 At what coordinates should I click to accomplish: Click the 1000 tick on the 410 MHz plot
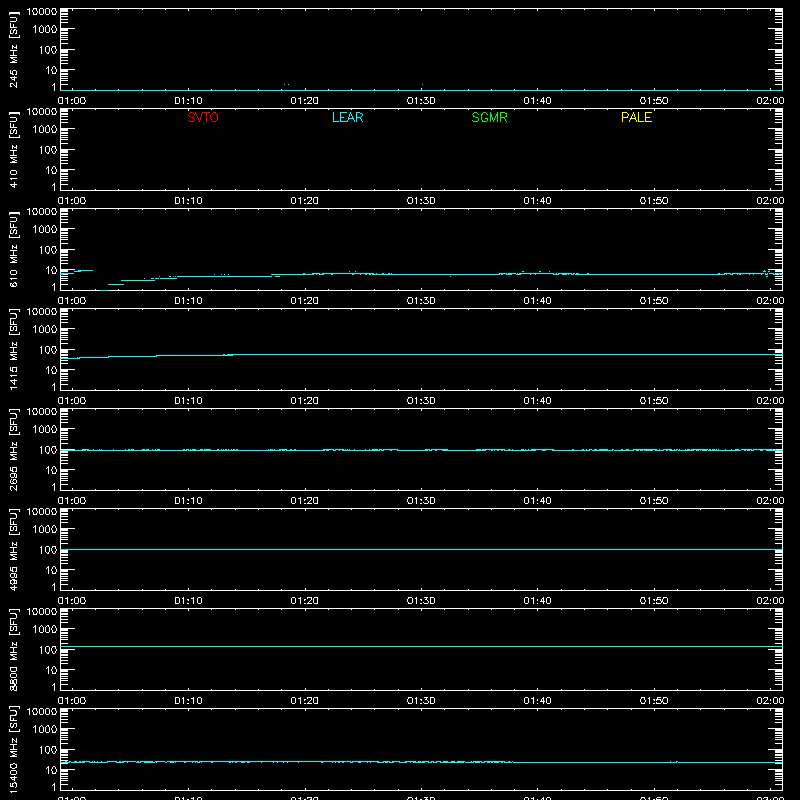45,130
